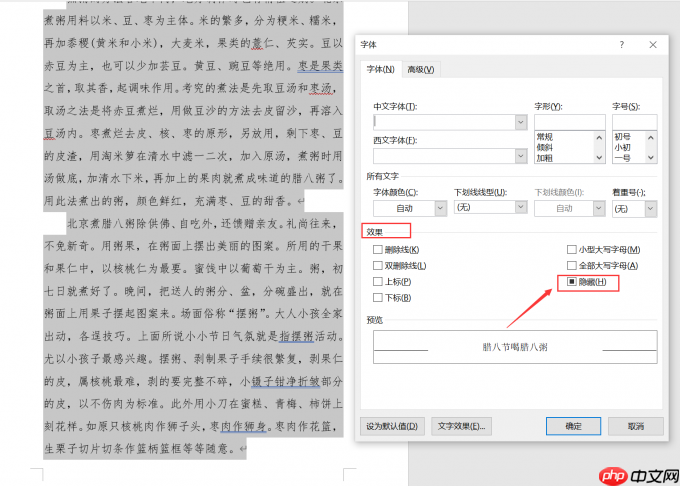
Task: Select 倾斜 in the 字形 list
Action: point(544,147)
